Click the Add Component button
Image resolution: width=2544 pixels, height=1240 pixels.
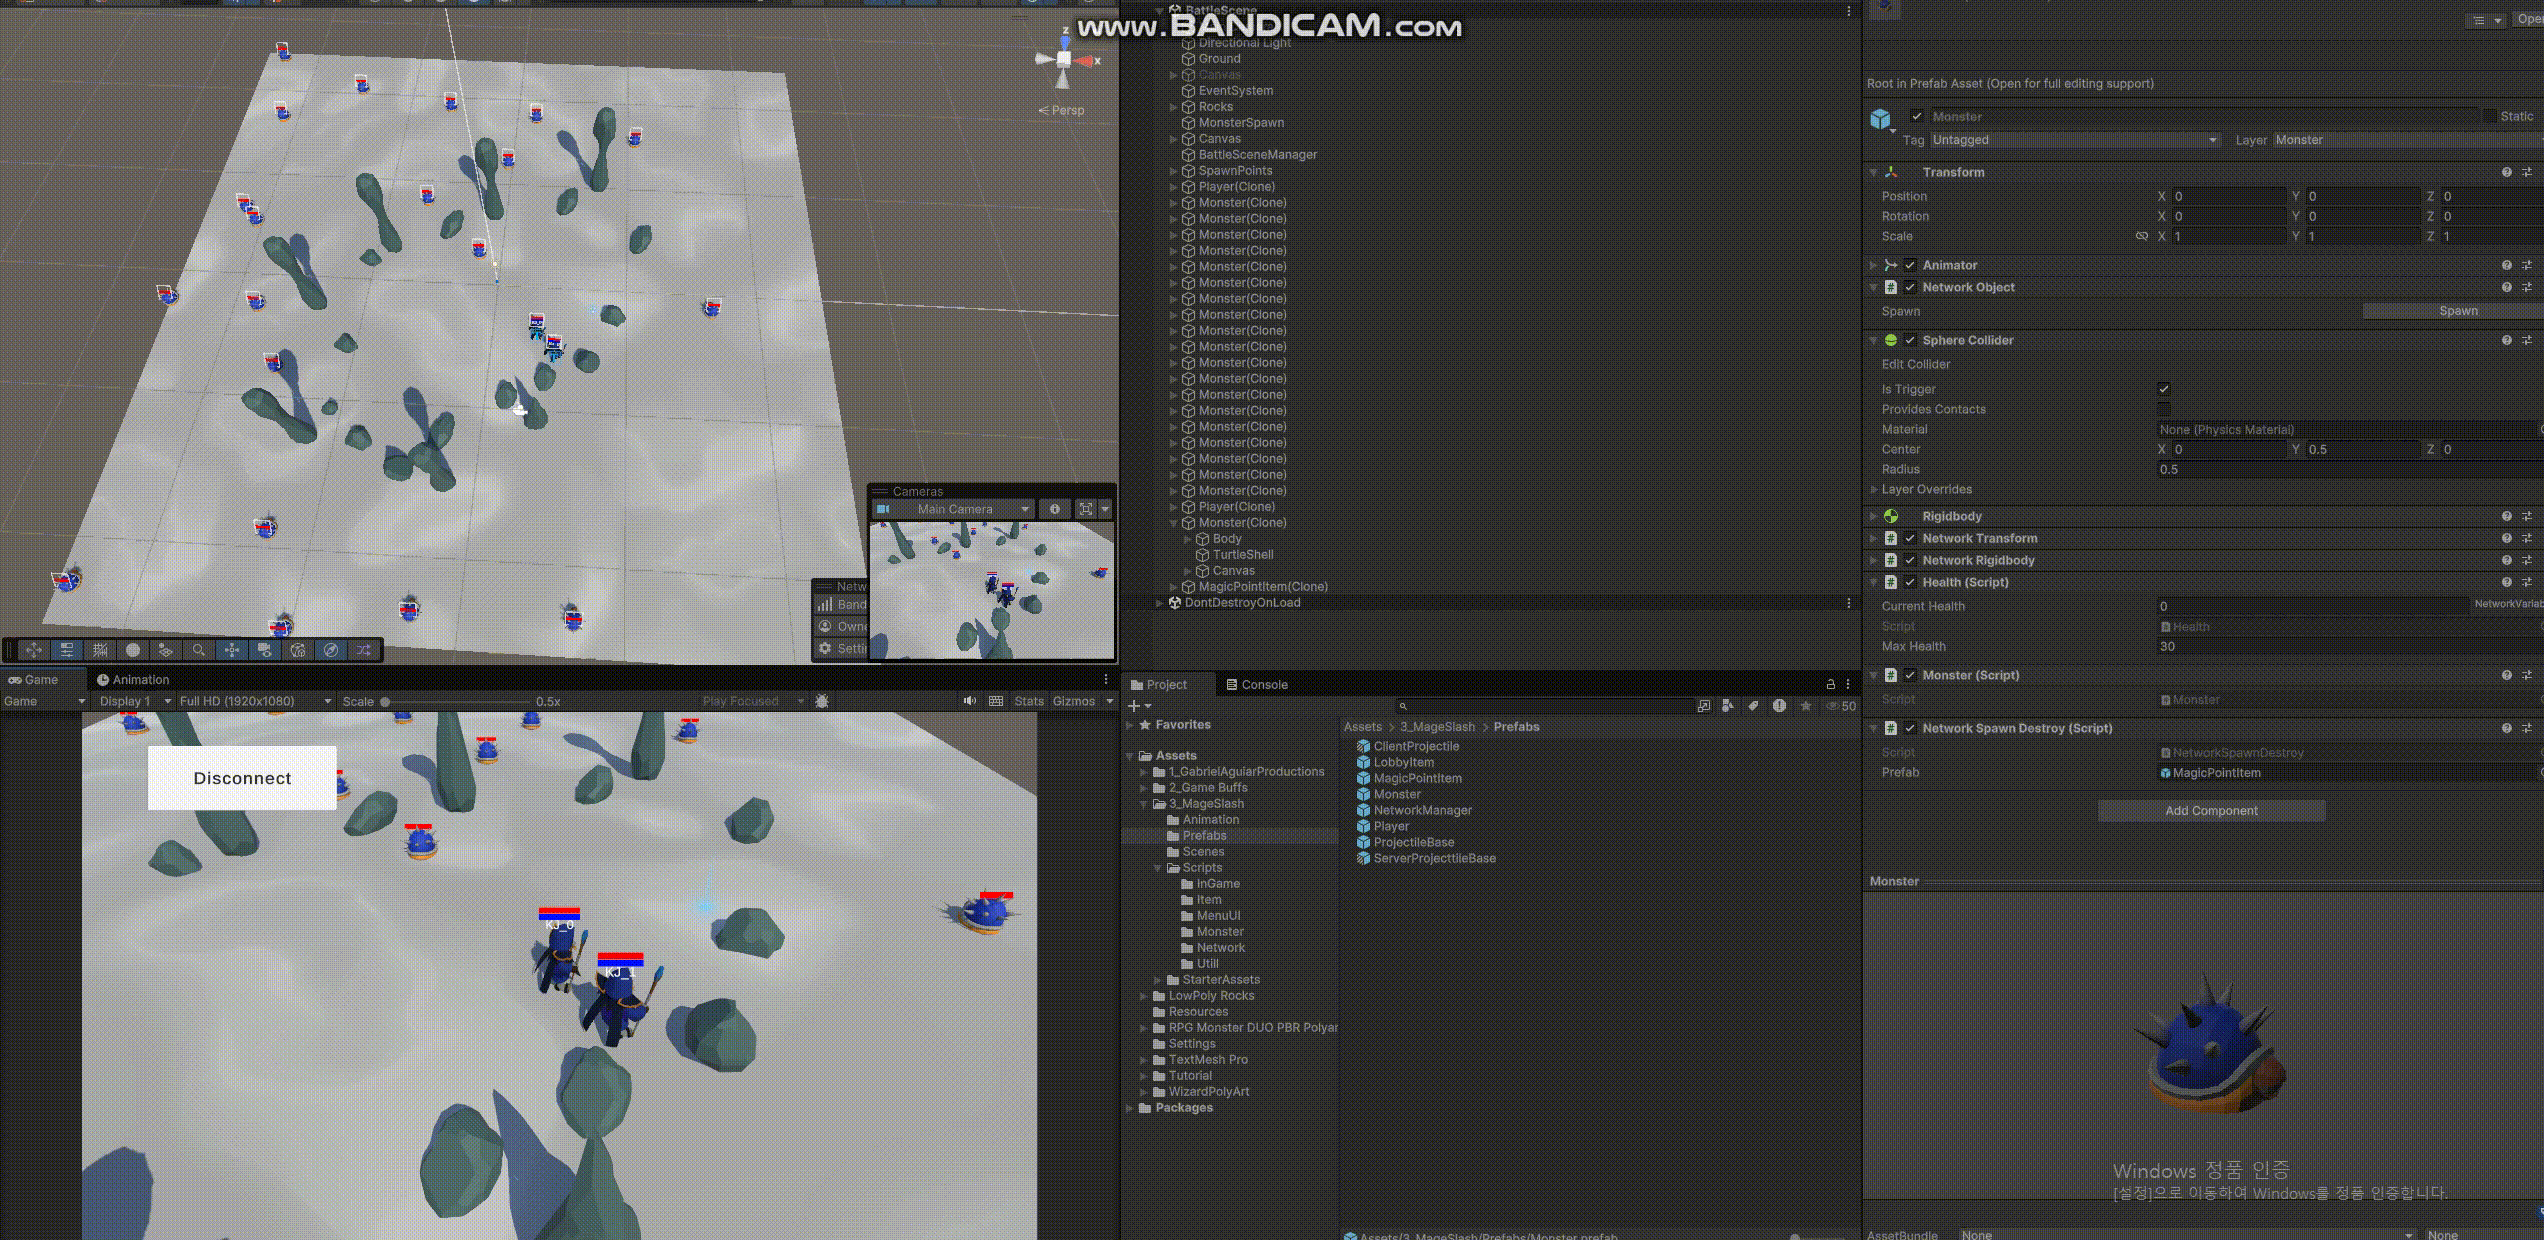[x=2211, y=811]
